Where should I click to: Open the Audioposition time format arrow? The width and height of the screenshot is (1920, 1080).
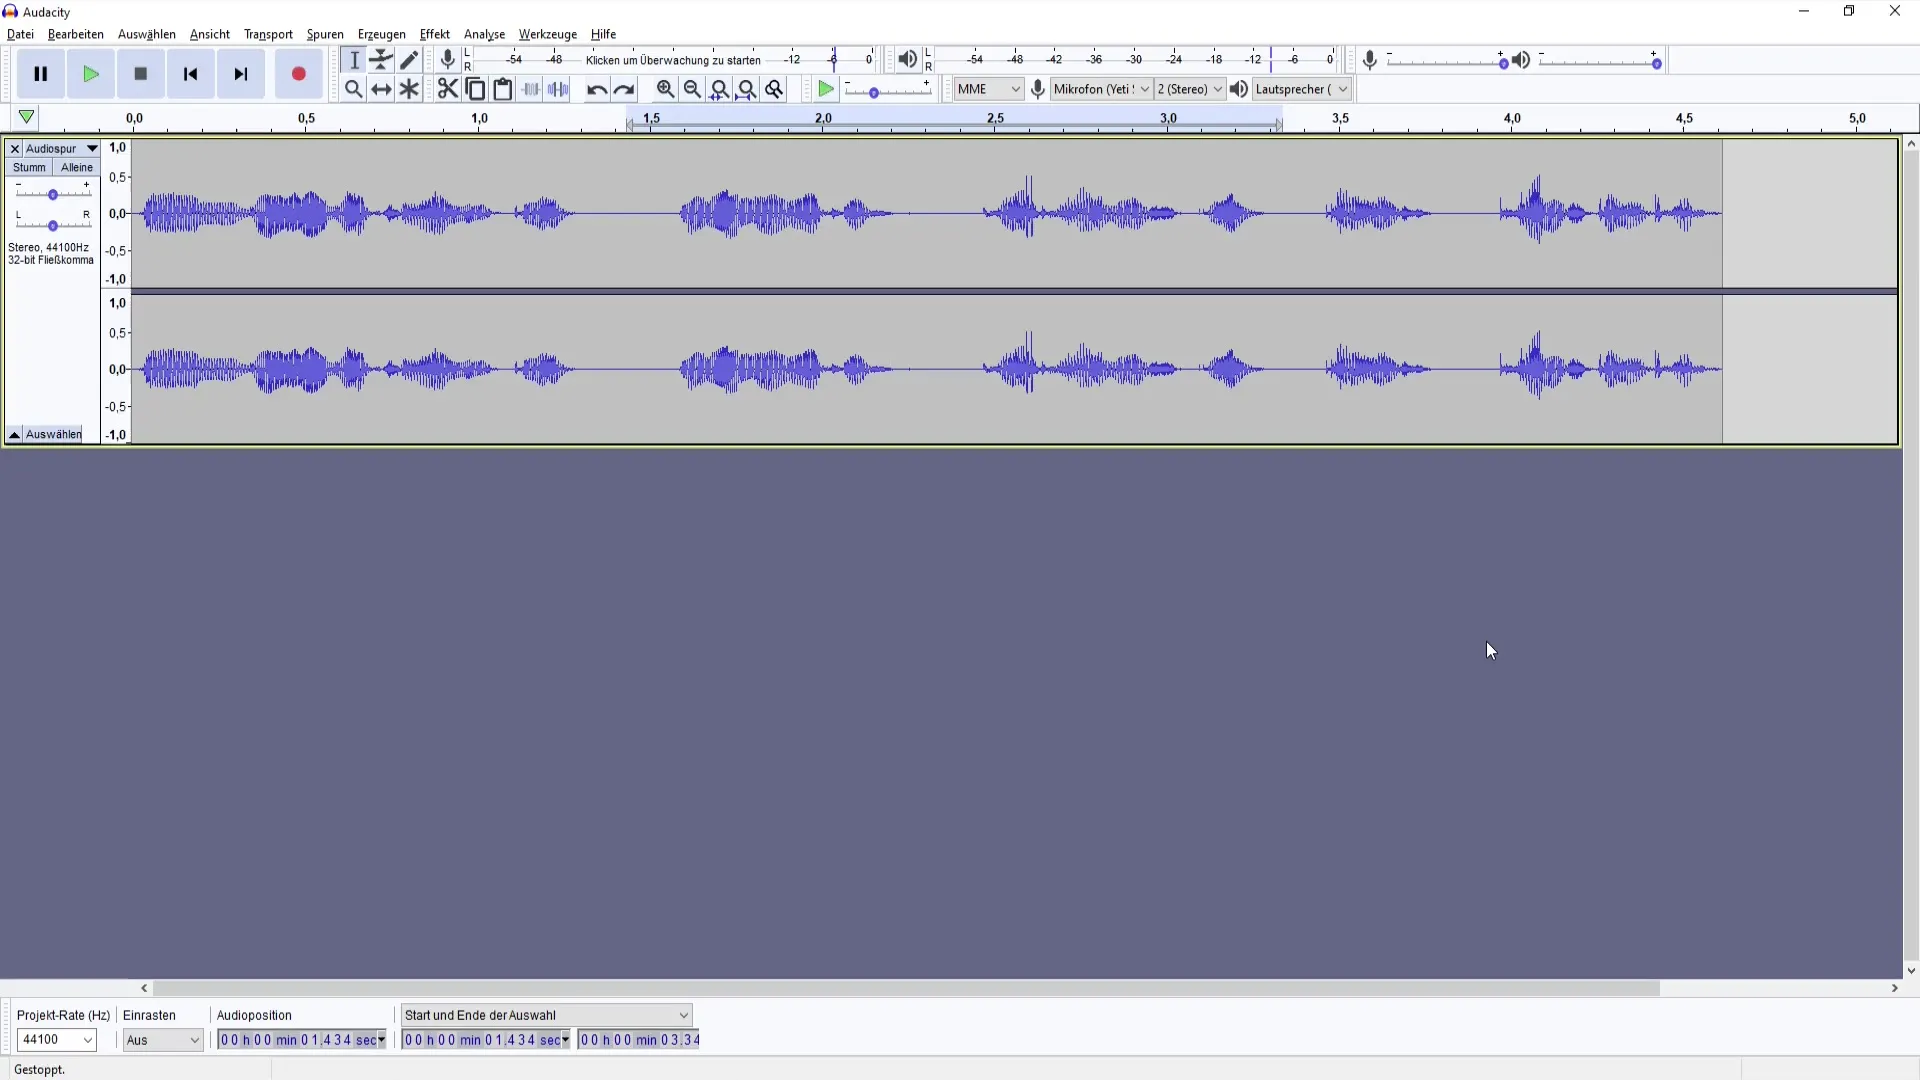pos(381,1040)
